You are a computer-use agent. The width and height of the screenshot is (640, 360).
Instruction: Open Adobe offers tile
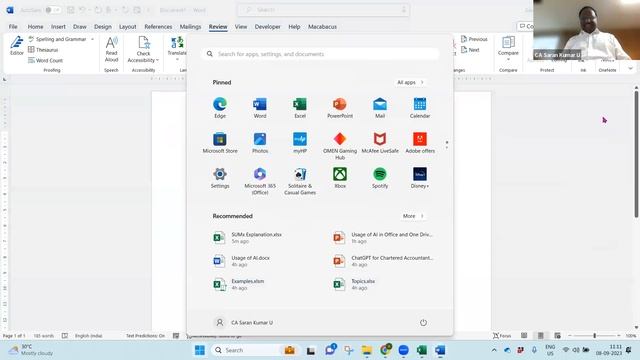(x=420, y=143)
